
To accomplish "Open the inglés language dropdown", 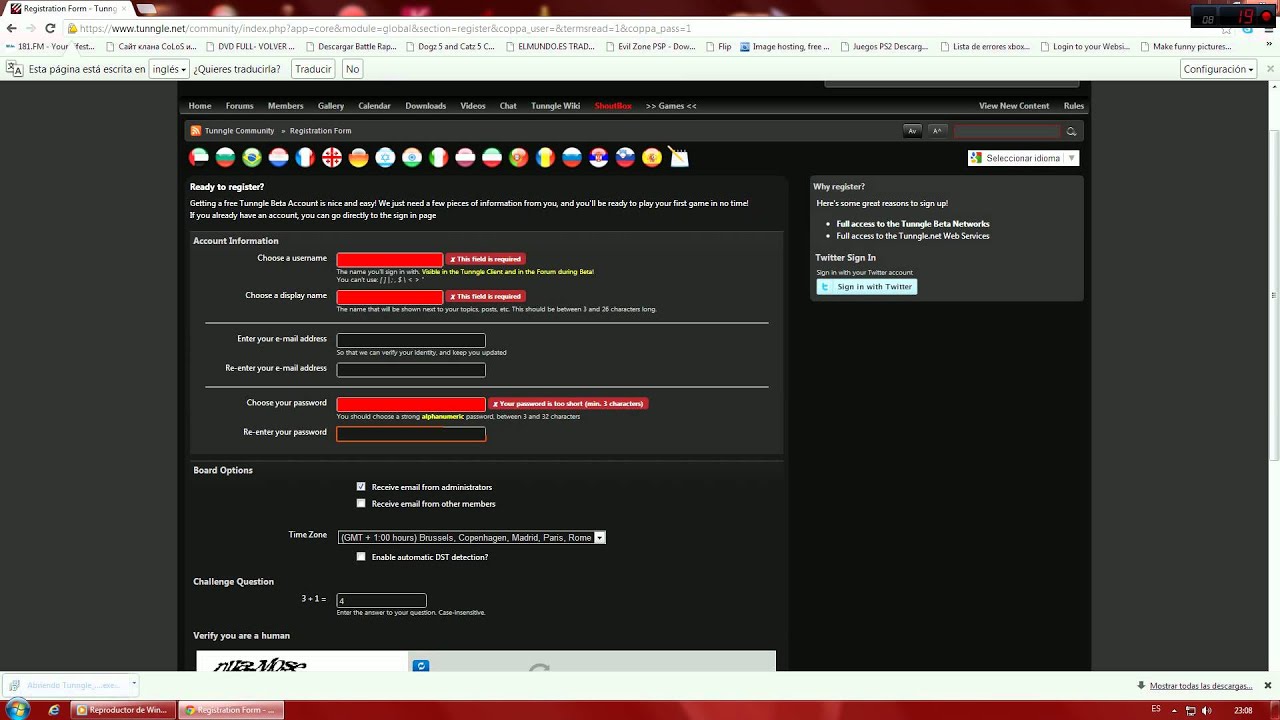I will [x=168, y=69].
